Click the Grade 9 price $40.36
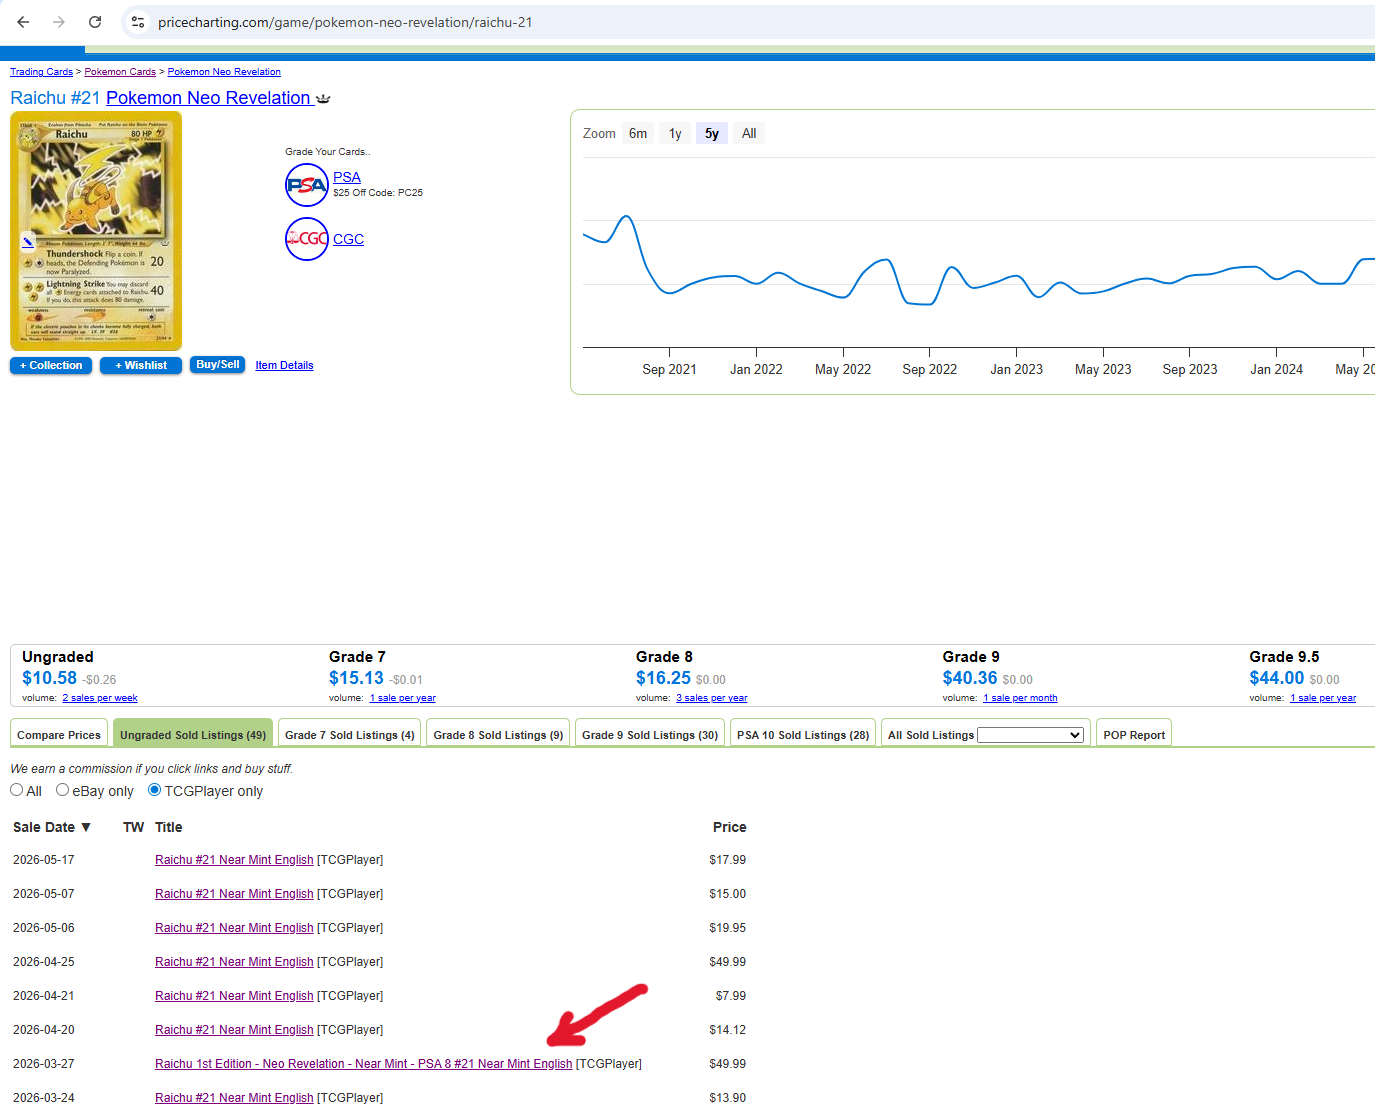 (970, 678)
